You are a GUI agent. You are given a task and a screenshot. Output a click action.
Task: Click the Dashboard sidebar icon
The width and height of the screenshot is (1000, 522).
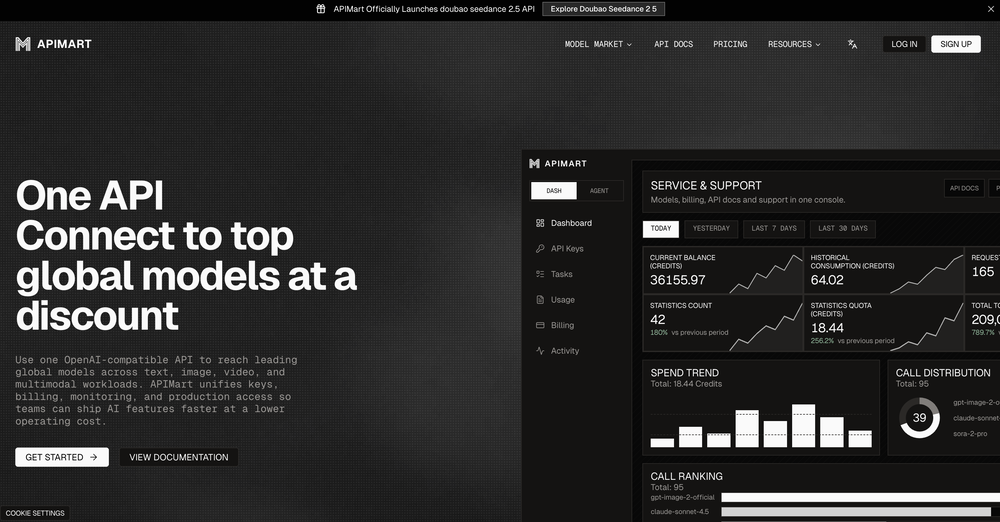click(540, 223)
